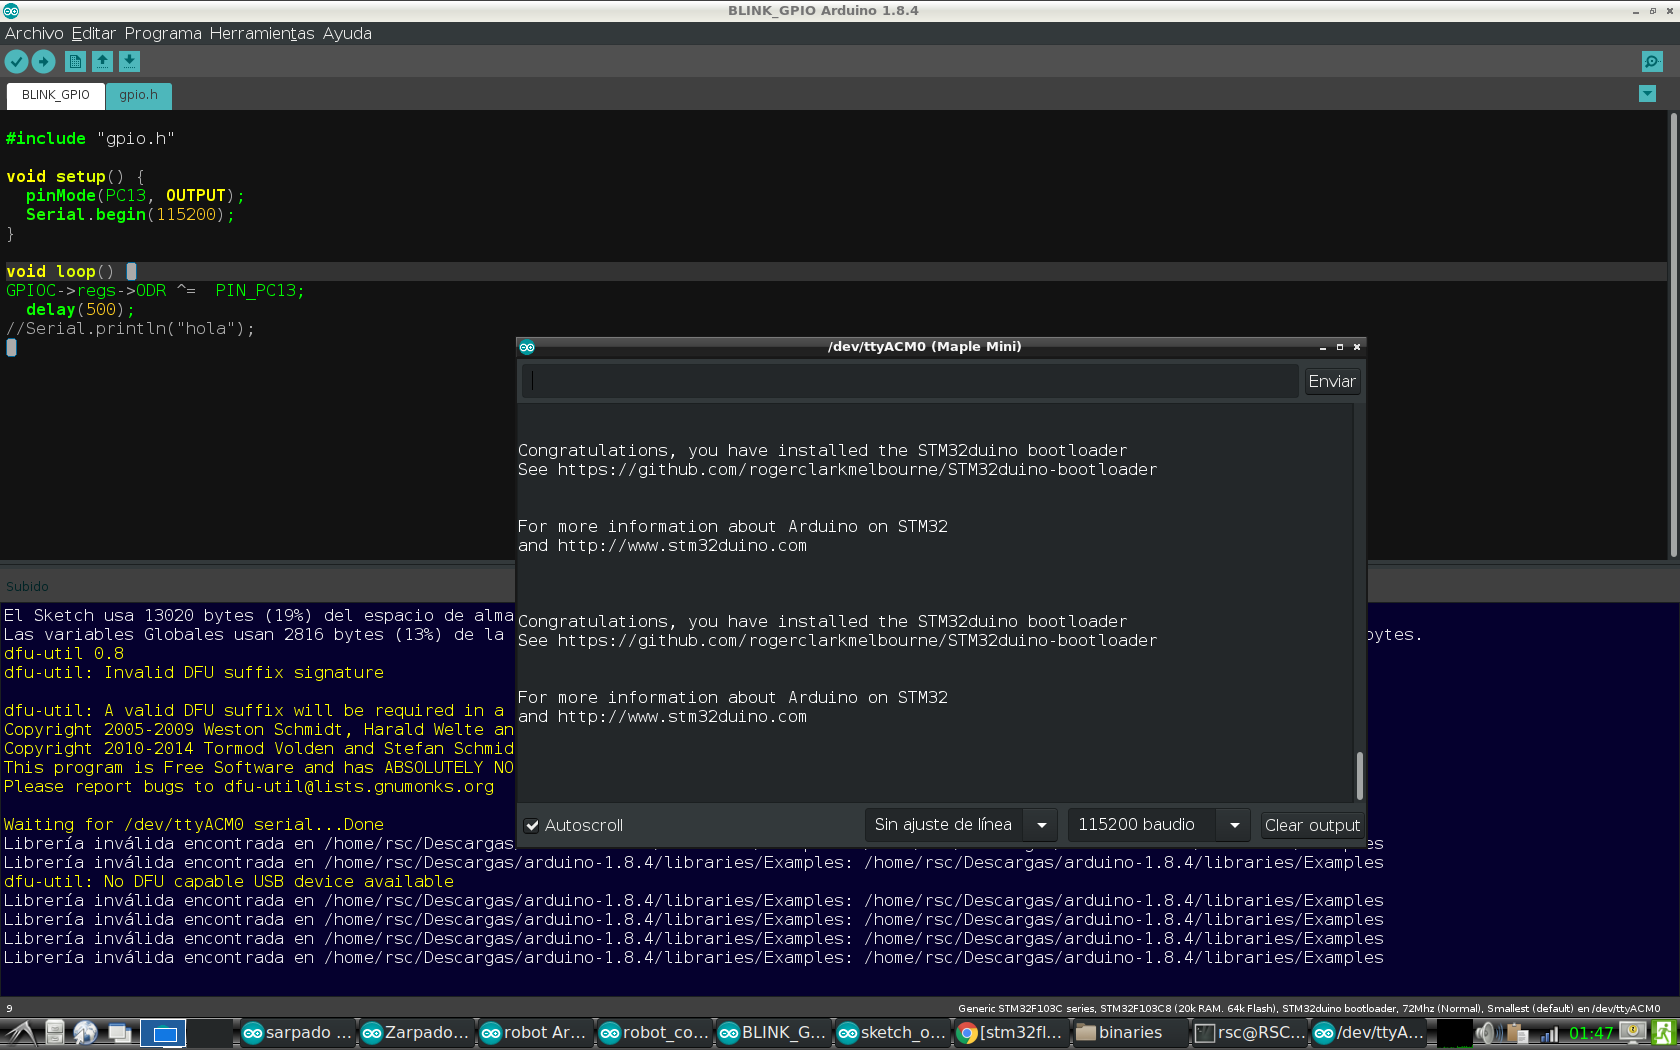Viewport: 1680px width, 1050px height.
Task: Click the 01:47 clock on taskbar
Action: tap(1590, 1033)
